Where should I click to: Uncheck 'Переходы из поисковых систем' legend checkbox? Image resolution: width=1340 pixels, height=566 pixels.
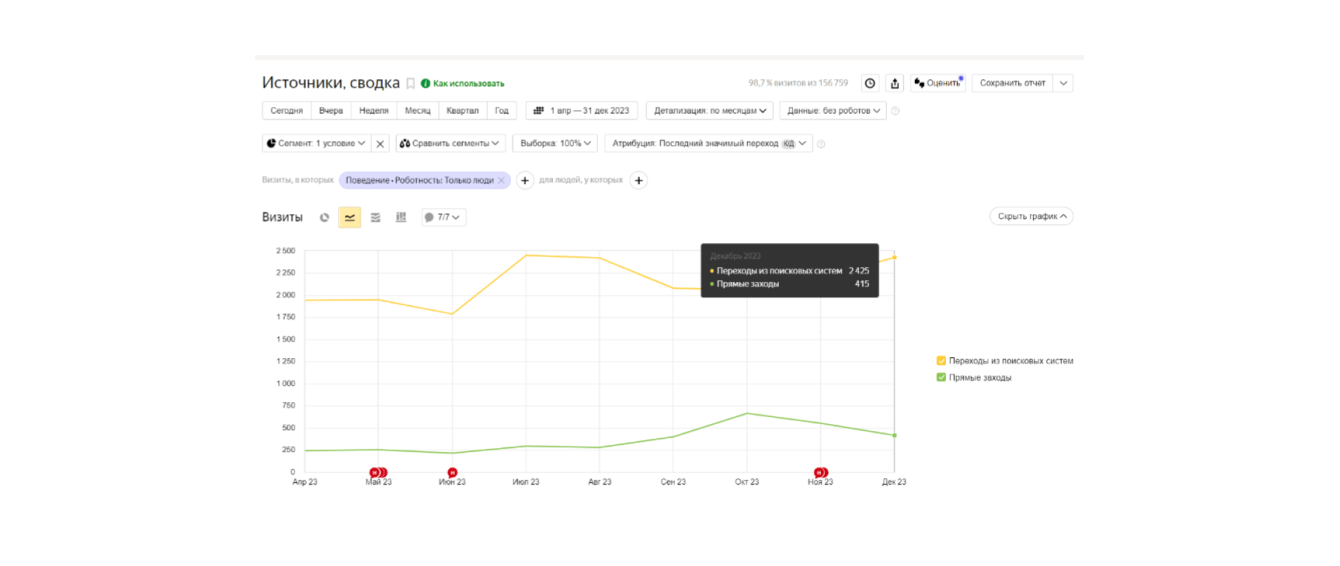pos(941,361)
